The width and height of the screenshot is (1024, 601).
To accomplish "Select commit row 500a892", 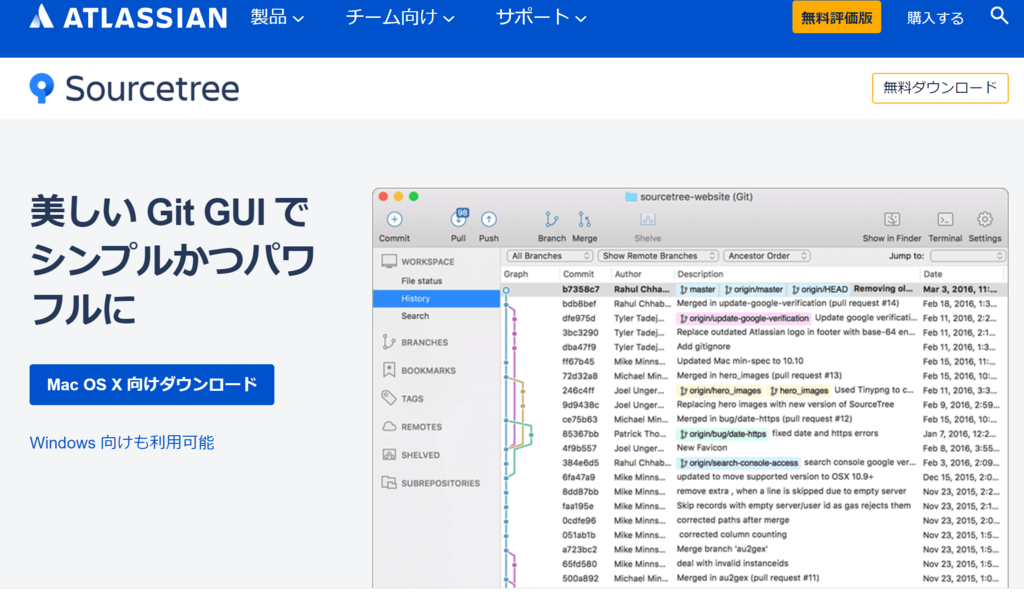I will tap(754, 578).
